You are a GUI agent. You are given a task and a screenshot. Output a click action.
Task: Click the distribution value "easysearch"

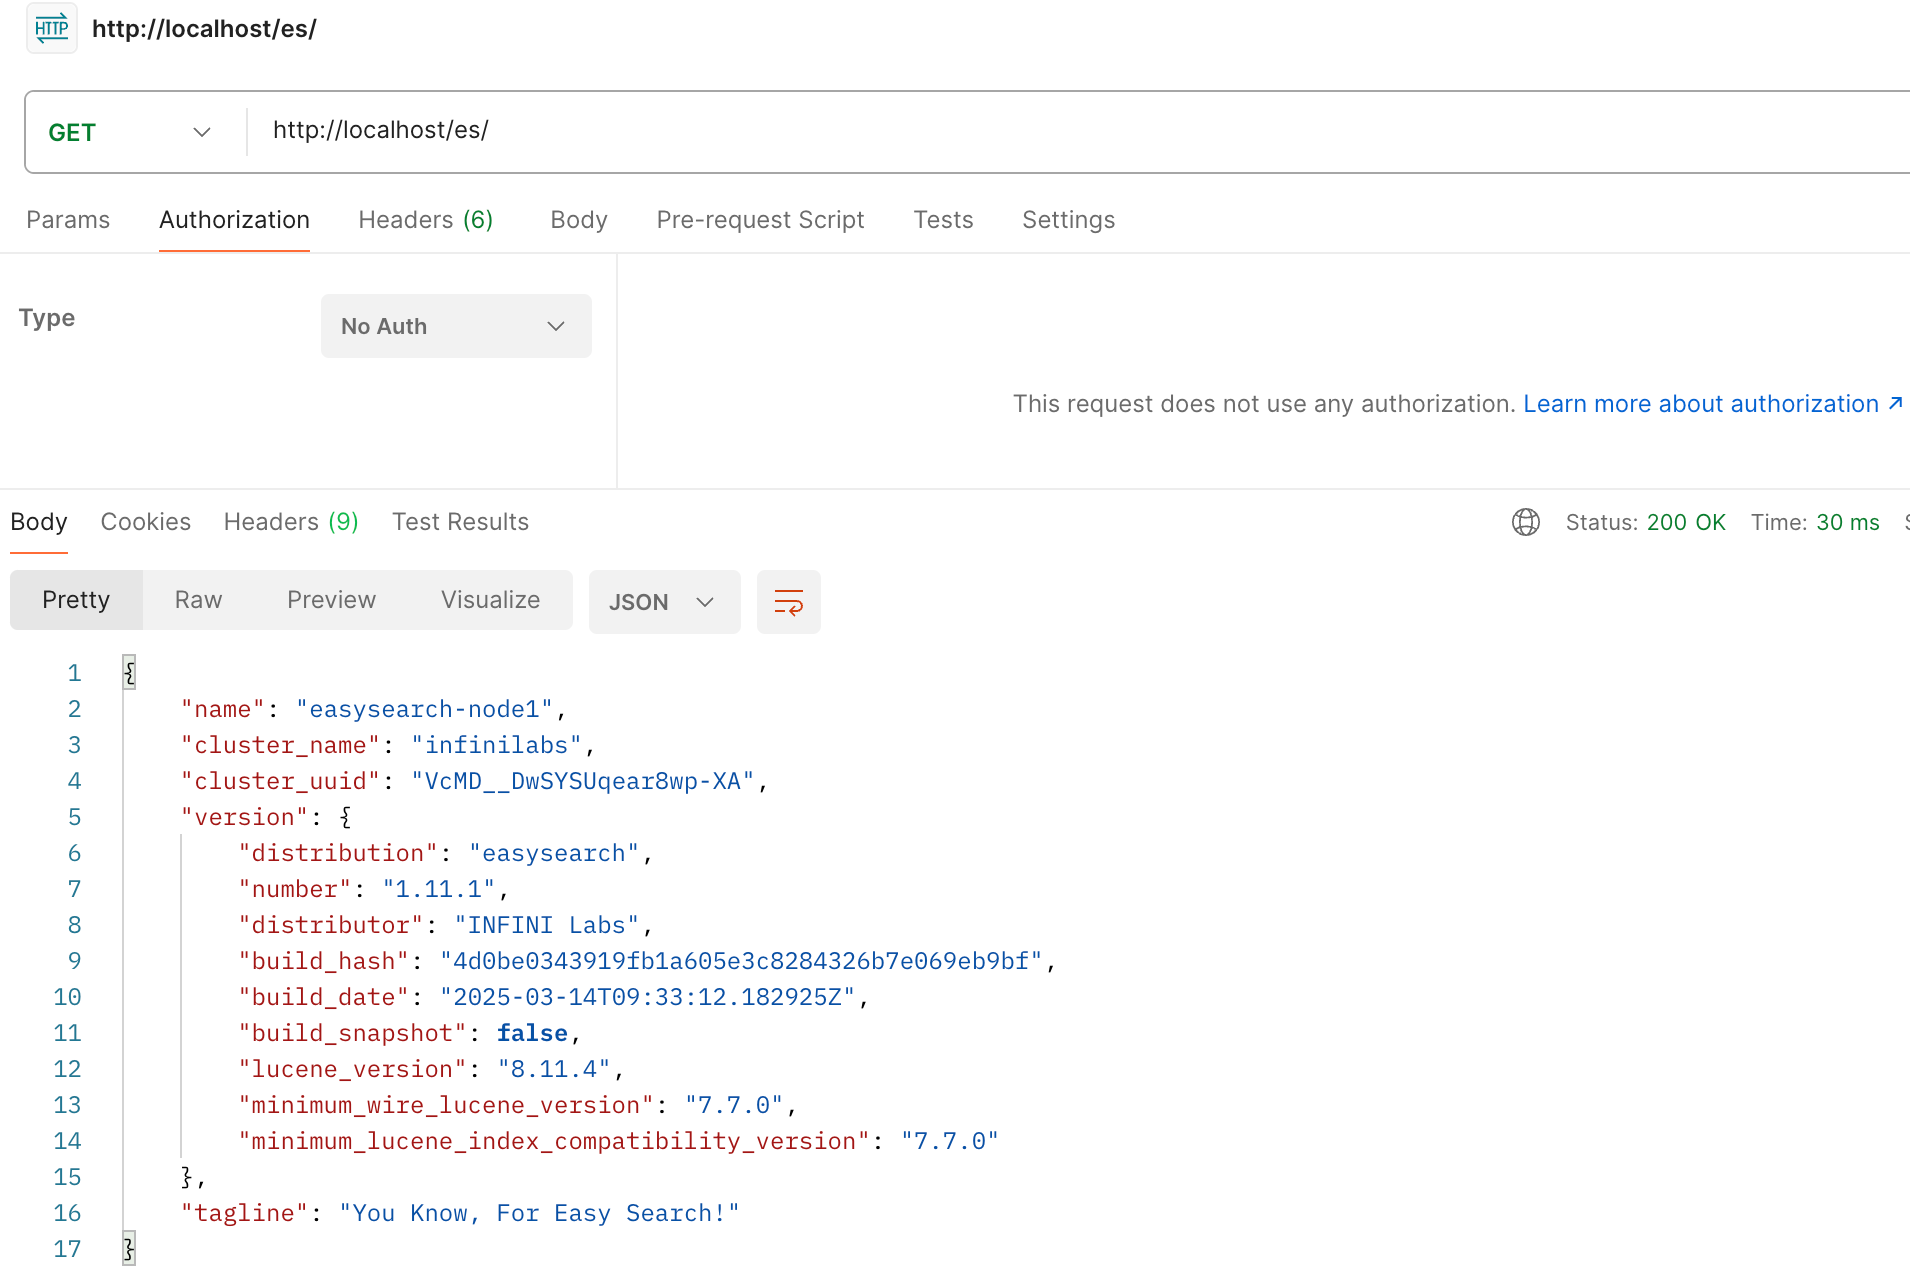[554, 853]
